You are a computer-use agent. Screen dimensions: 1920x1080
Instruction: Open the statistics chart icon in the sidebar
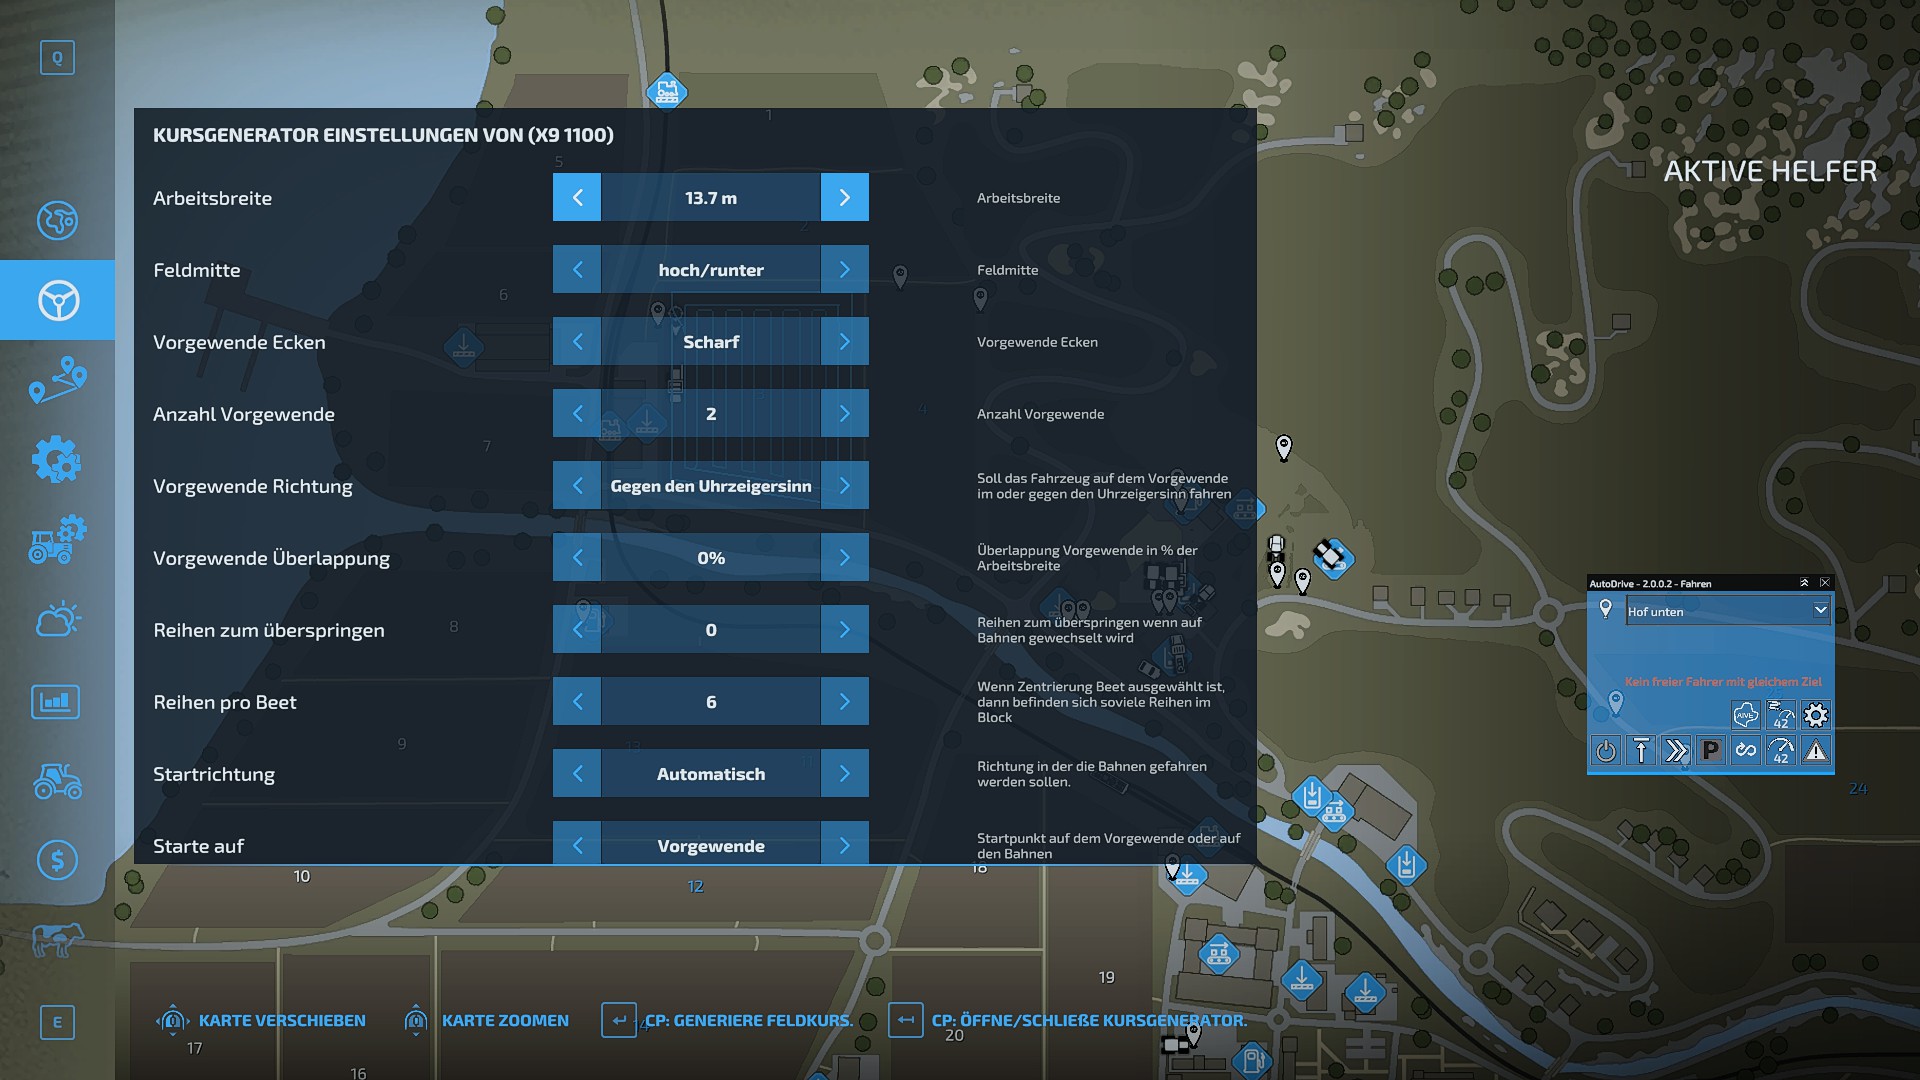[x=57, y=701]
